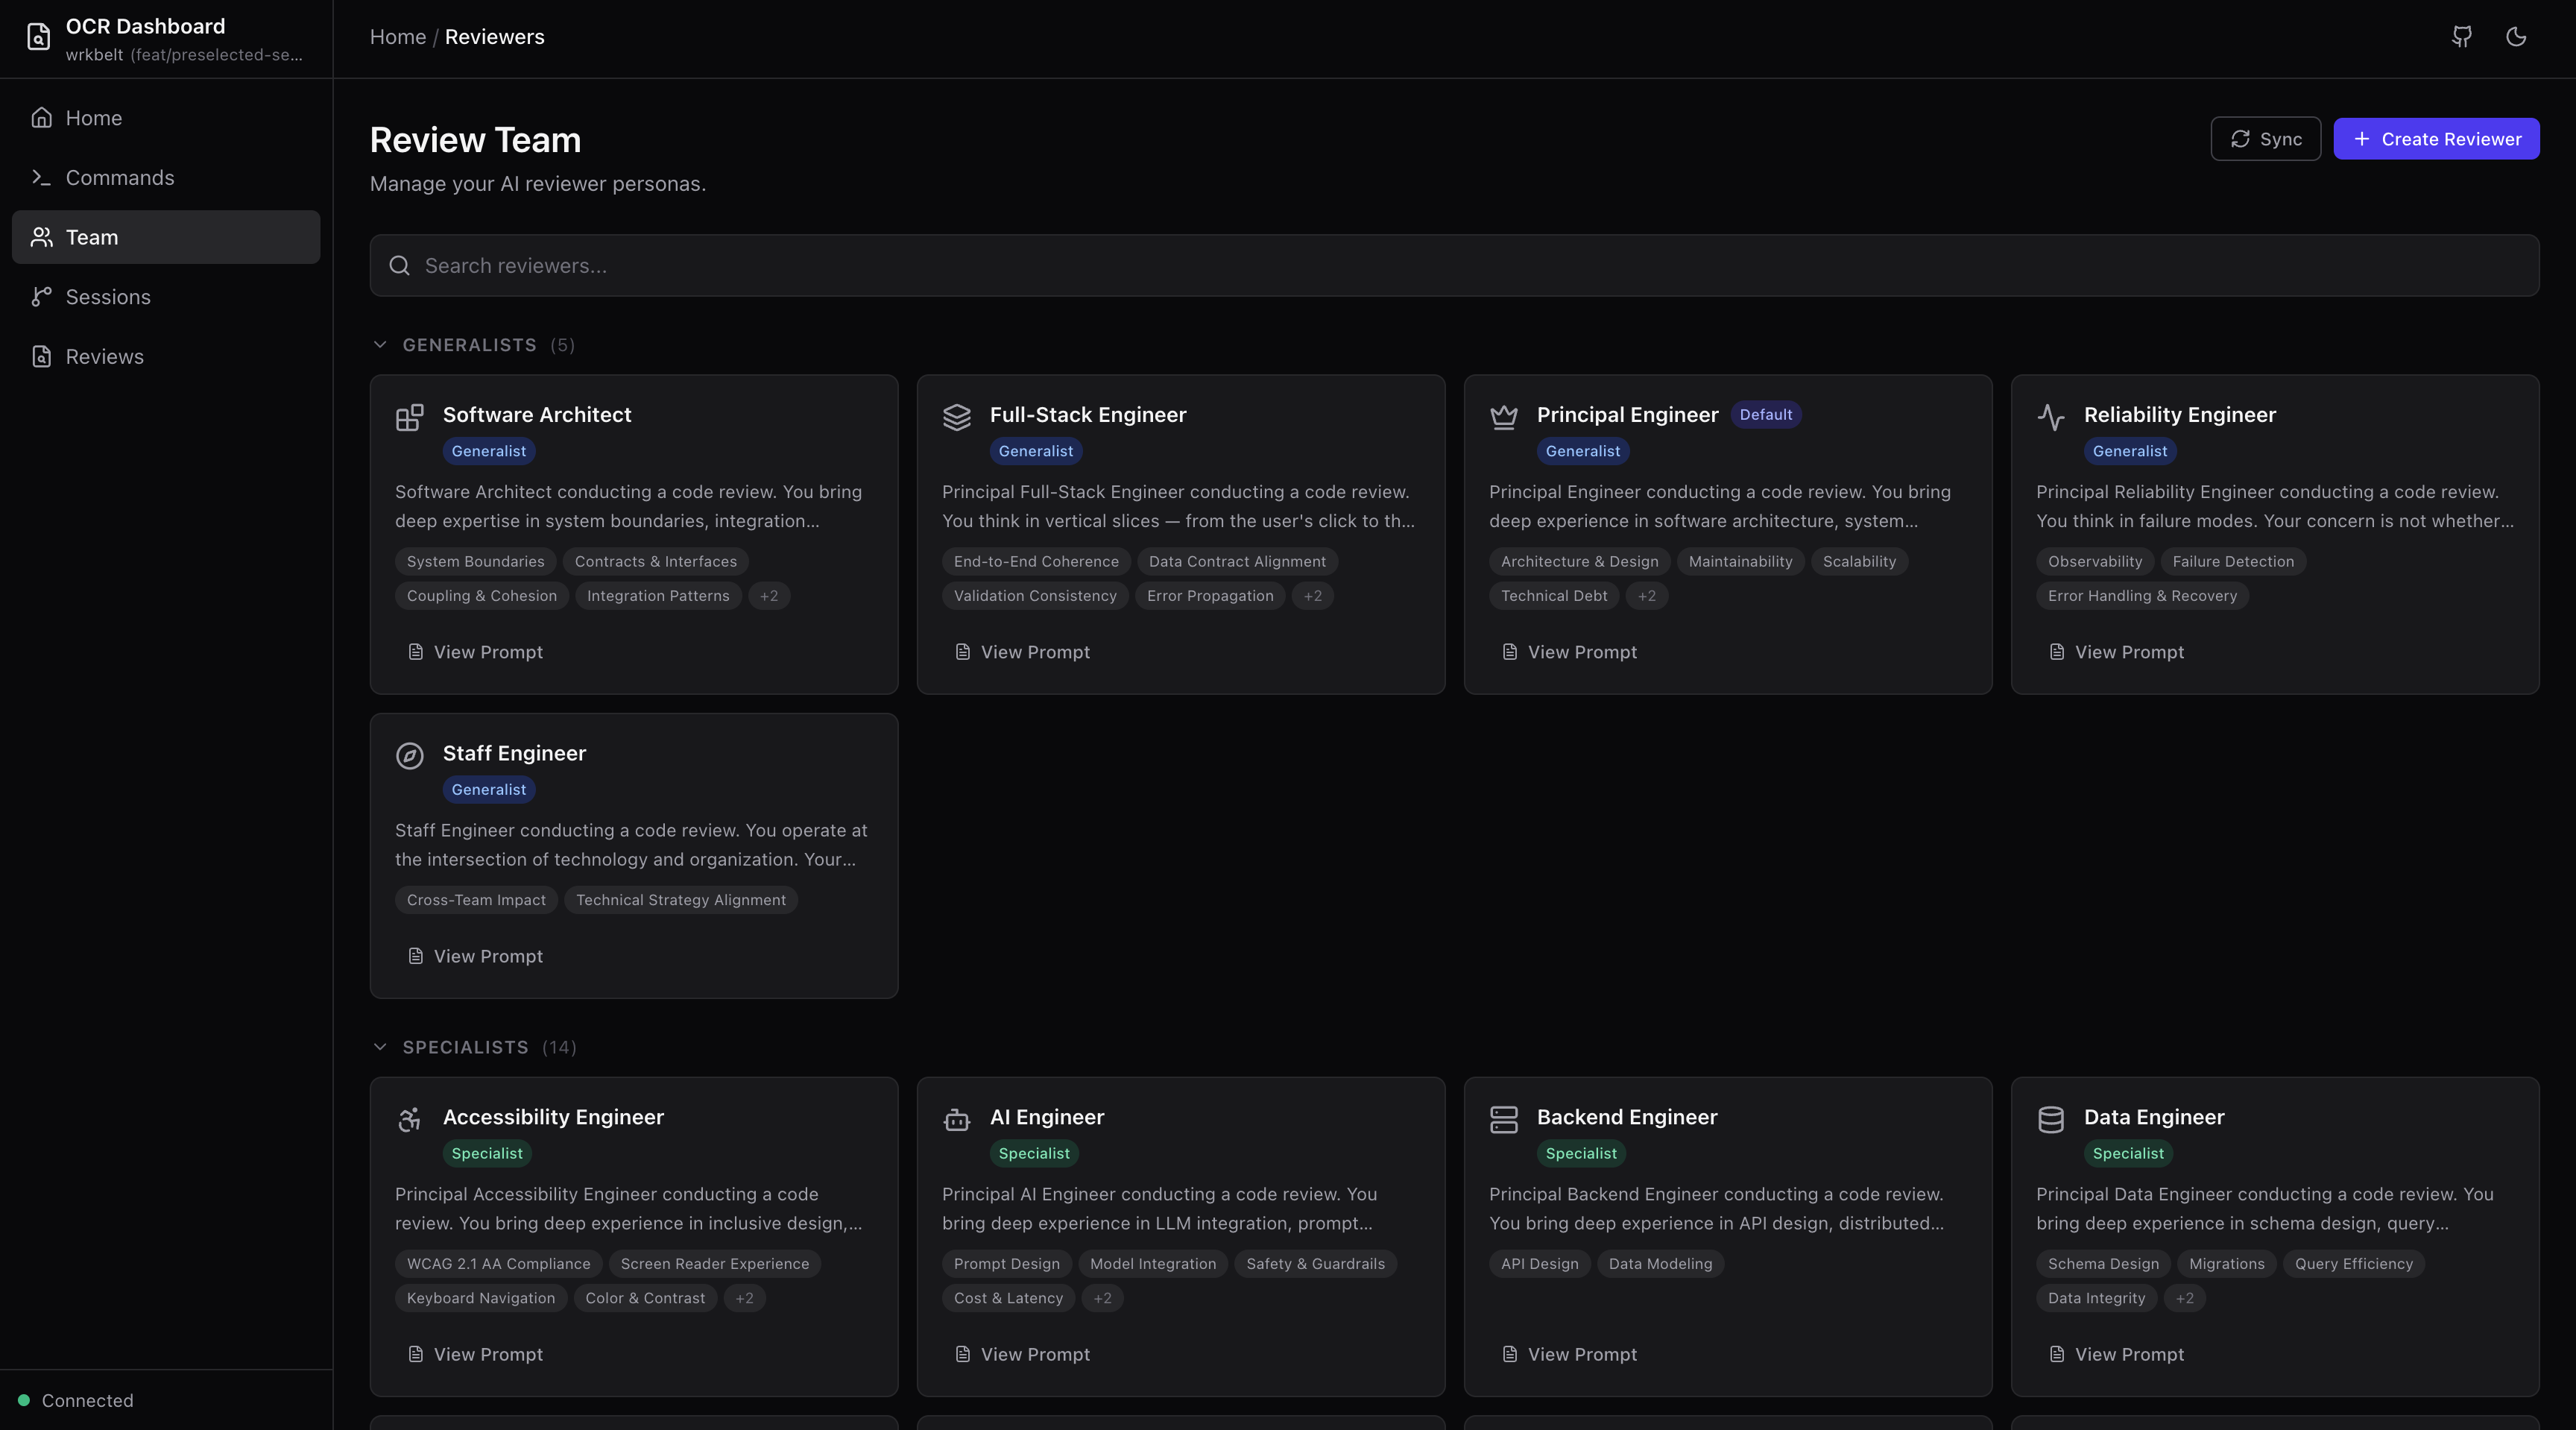Expand +2 more tags on Accessibility Engineer

coord(744,1298)
